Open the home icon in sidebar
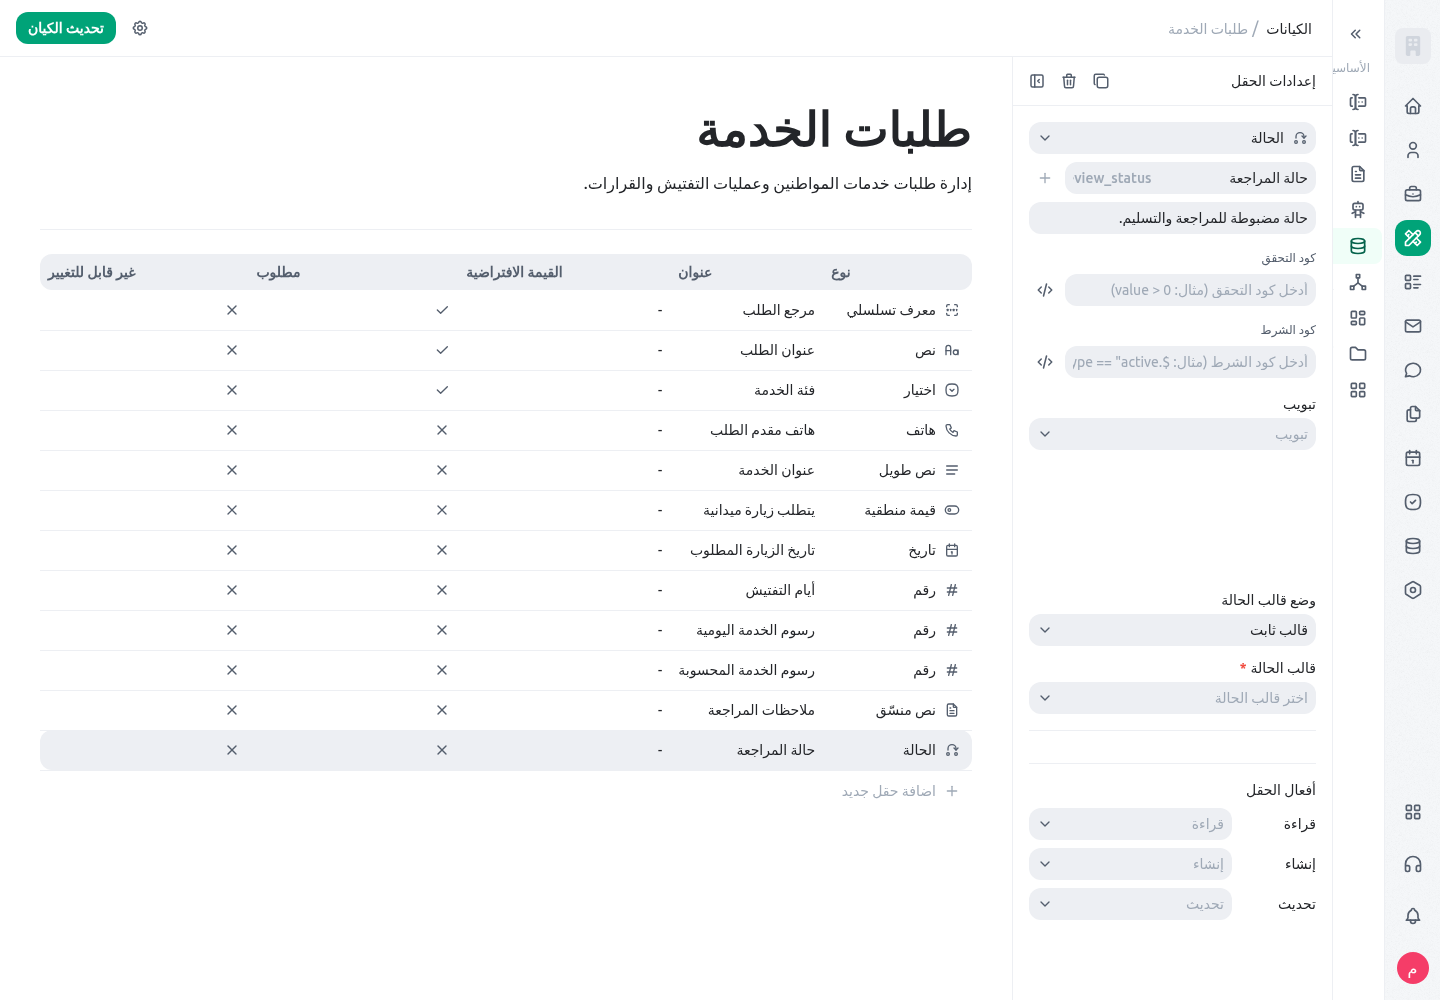1440x1000 pixels. (x=1413, y=106)
